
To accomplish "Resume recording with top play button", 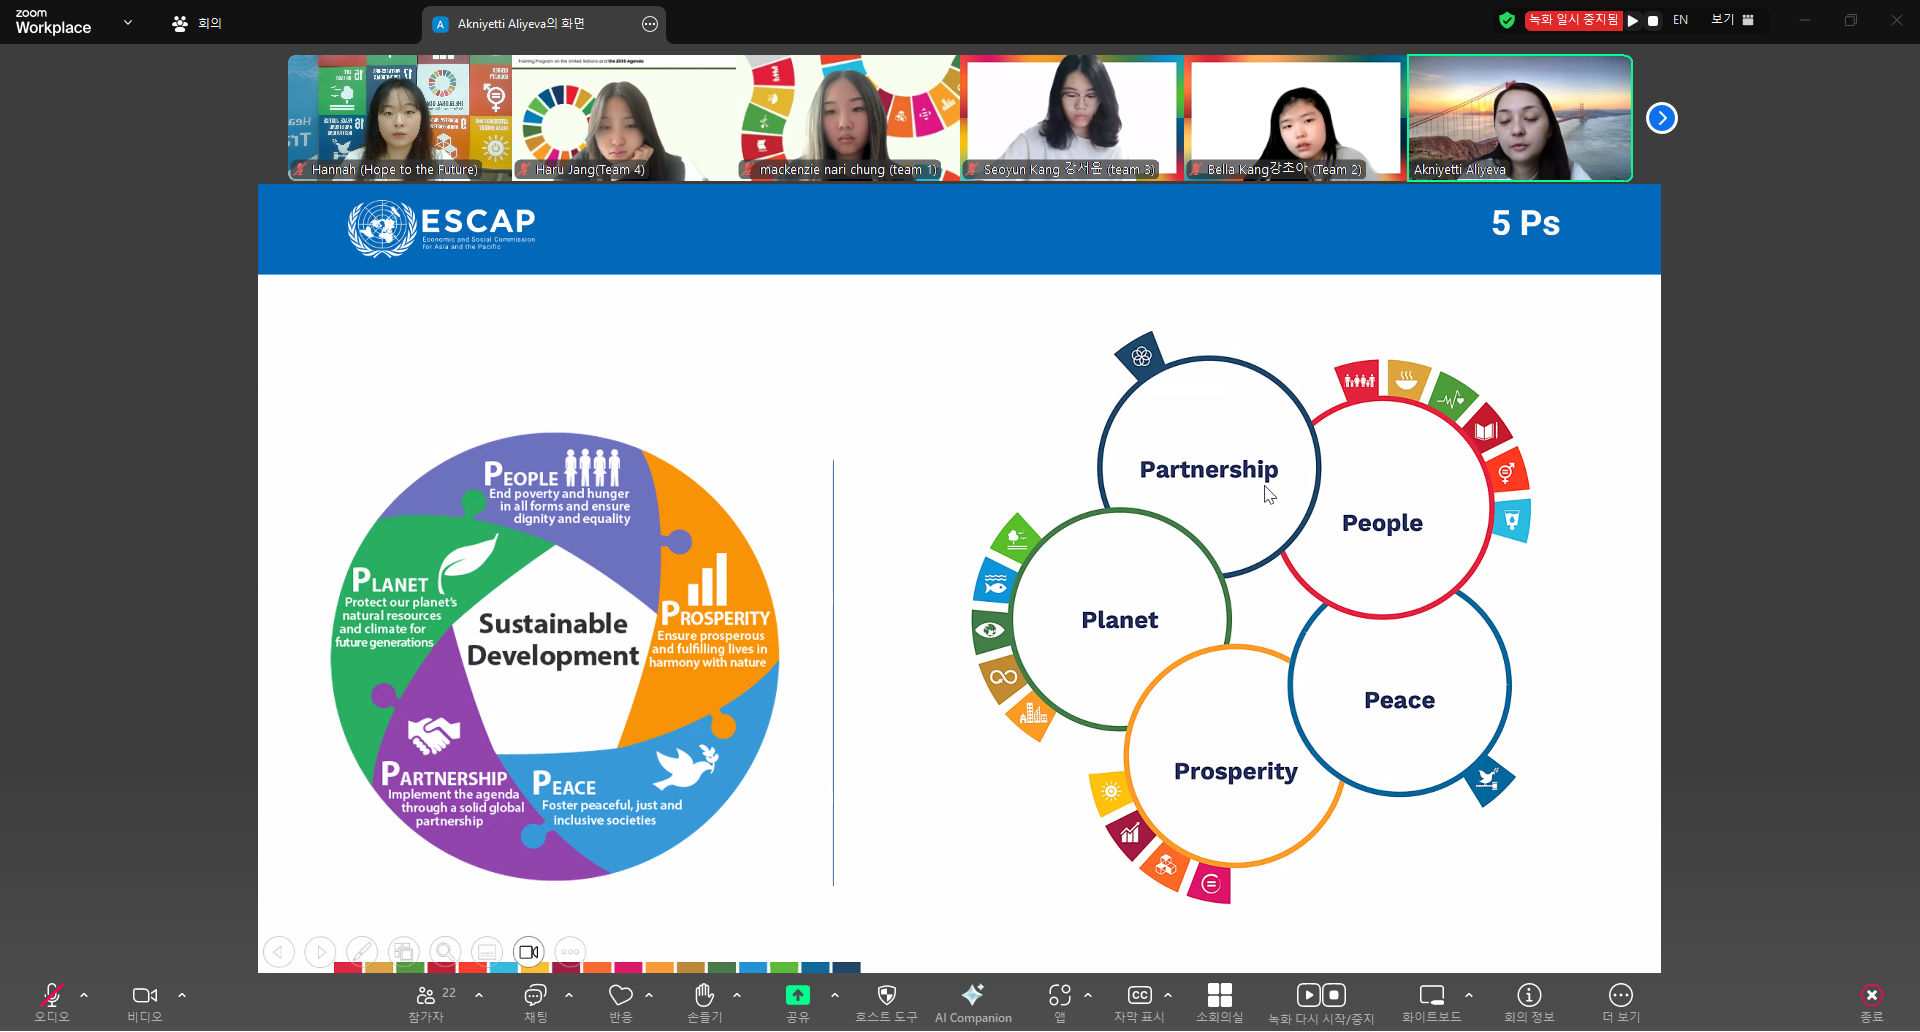I will (1633, 20).
